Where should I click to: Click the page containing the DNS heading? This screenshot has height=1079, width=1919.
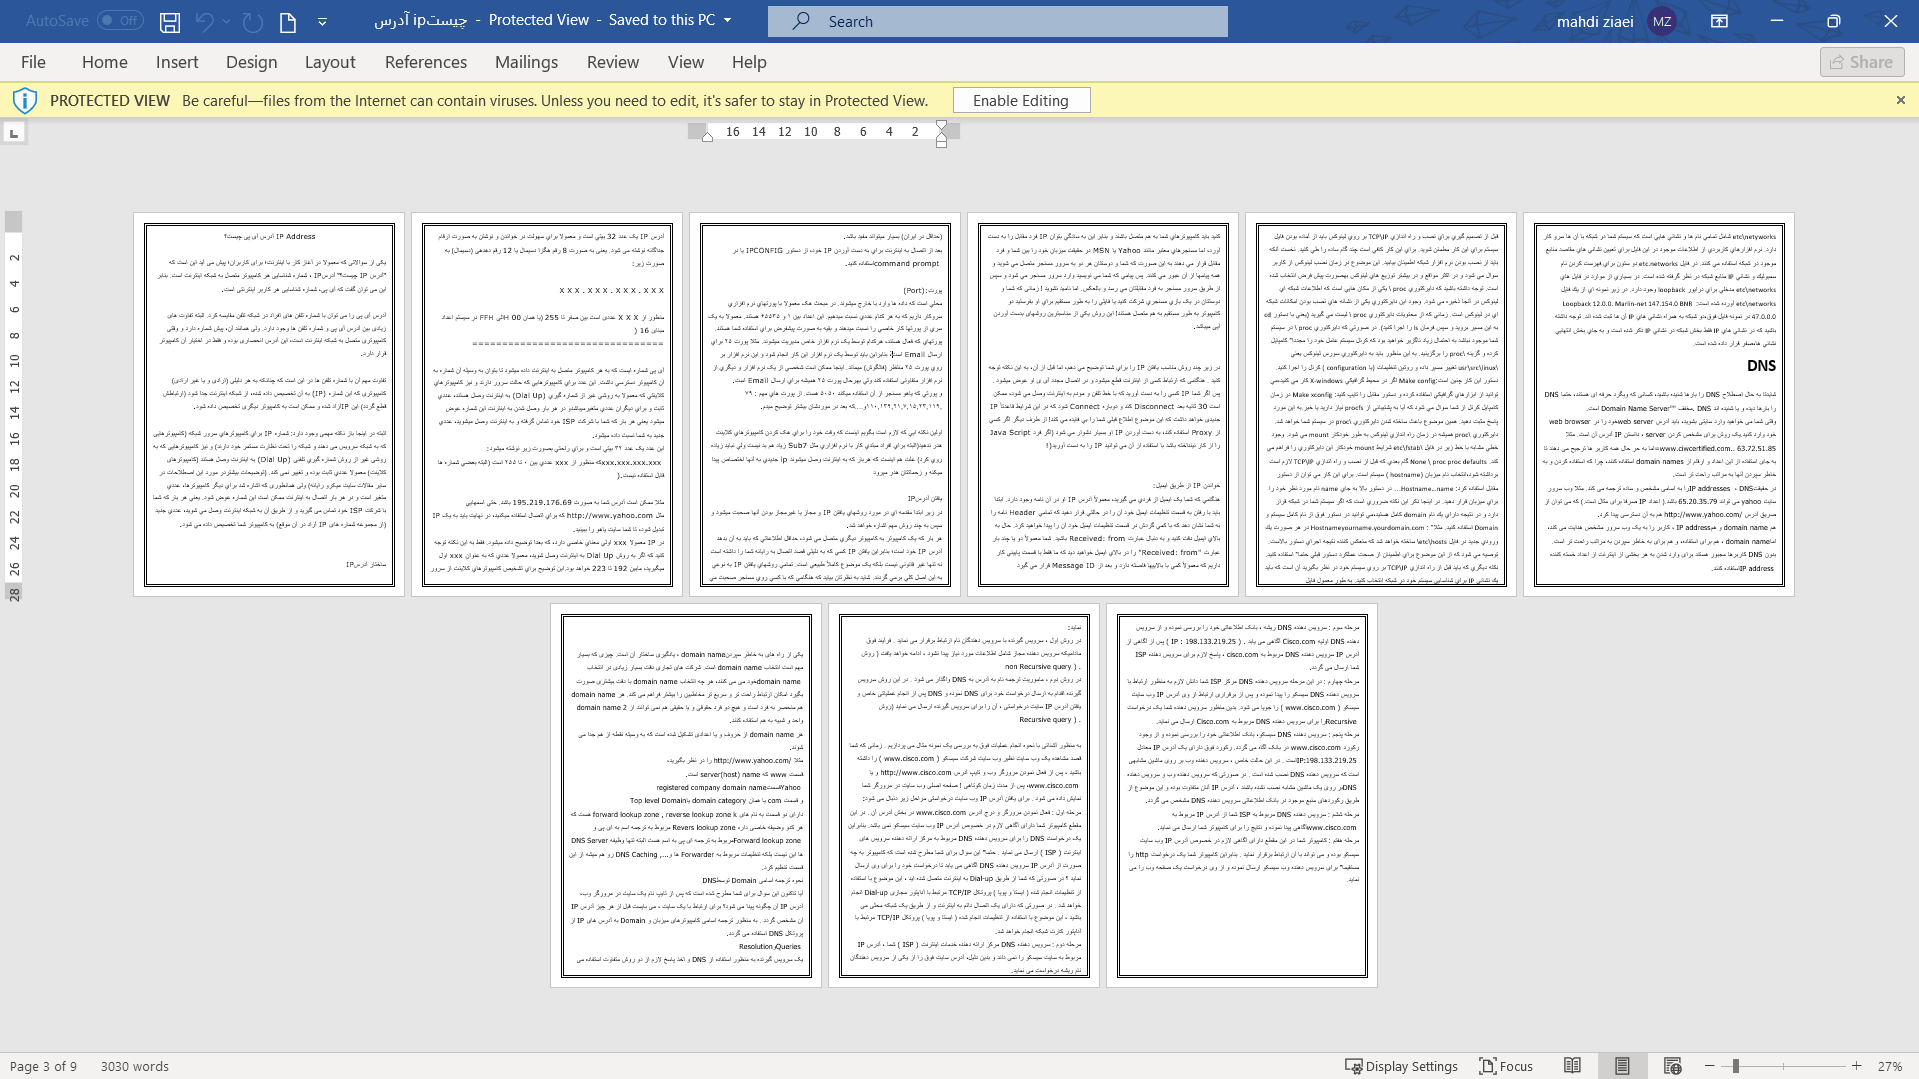pos(1659,404)
